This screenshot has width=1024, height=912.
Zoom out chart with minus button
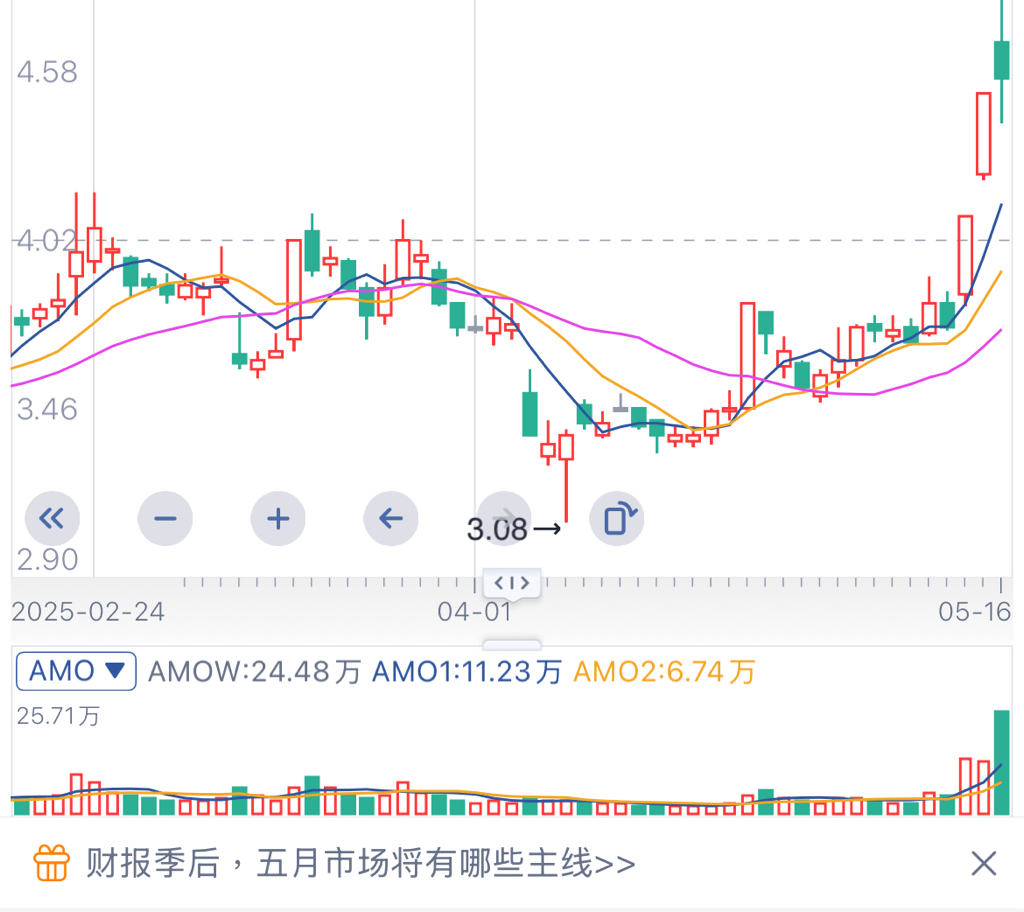point(165,519)
